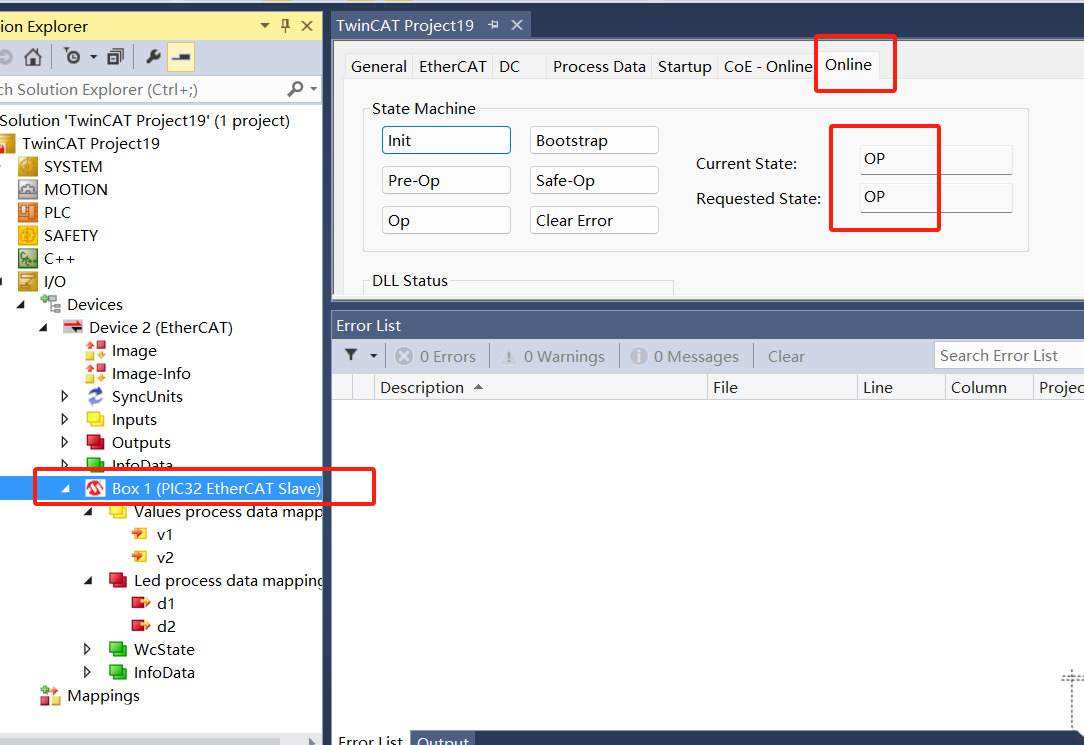Switch to the EtherCAT tab
This screenshot has width=1084, height=745.
[453, 66]
